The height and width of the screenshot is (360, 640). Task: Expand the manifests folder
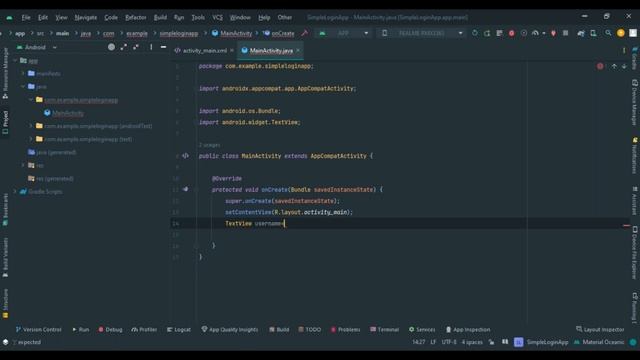pyautogui.click(x=23, y=73)
